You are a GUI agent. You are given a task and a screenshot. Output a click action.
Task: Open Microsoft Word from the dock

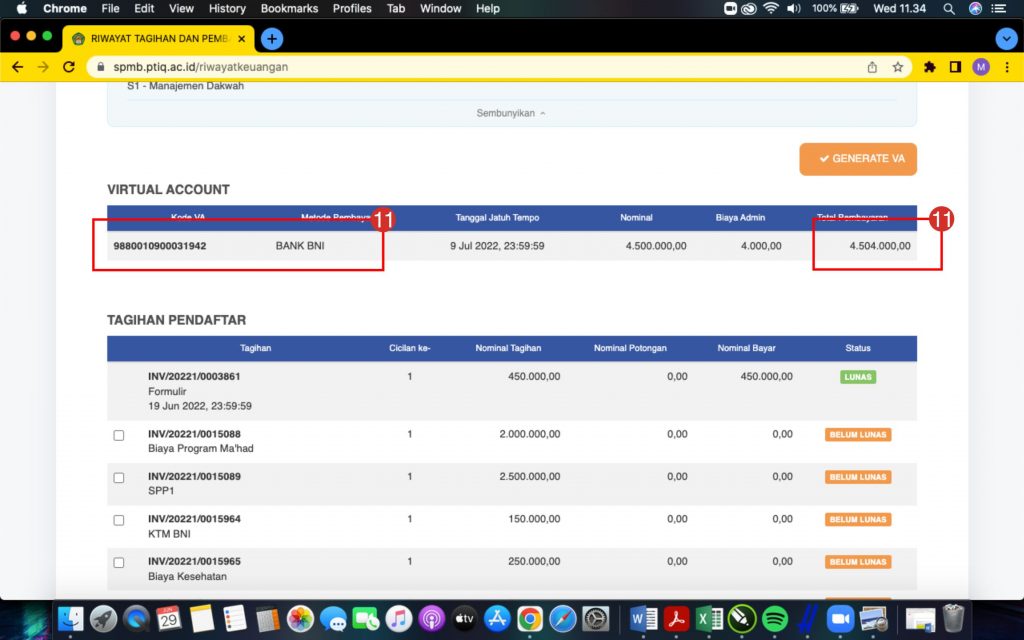point(644,618)
